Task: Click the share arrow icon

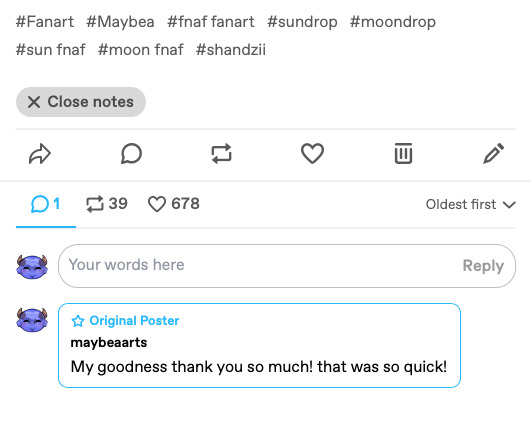Action: pos(40,154)
